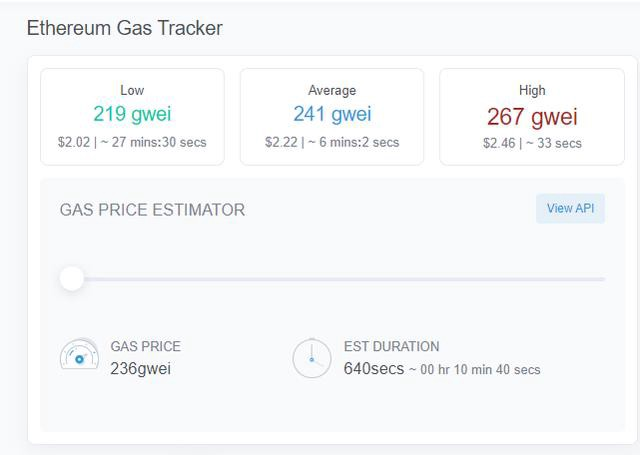Click the speedometer gauge icon

click(x=79, y=357)
